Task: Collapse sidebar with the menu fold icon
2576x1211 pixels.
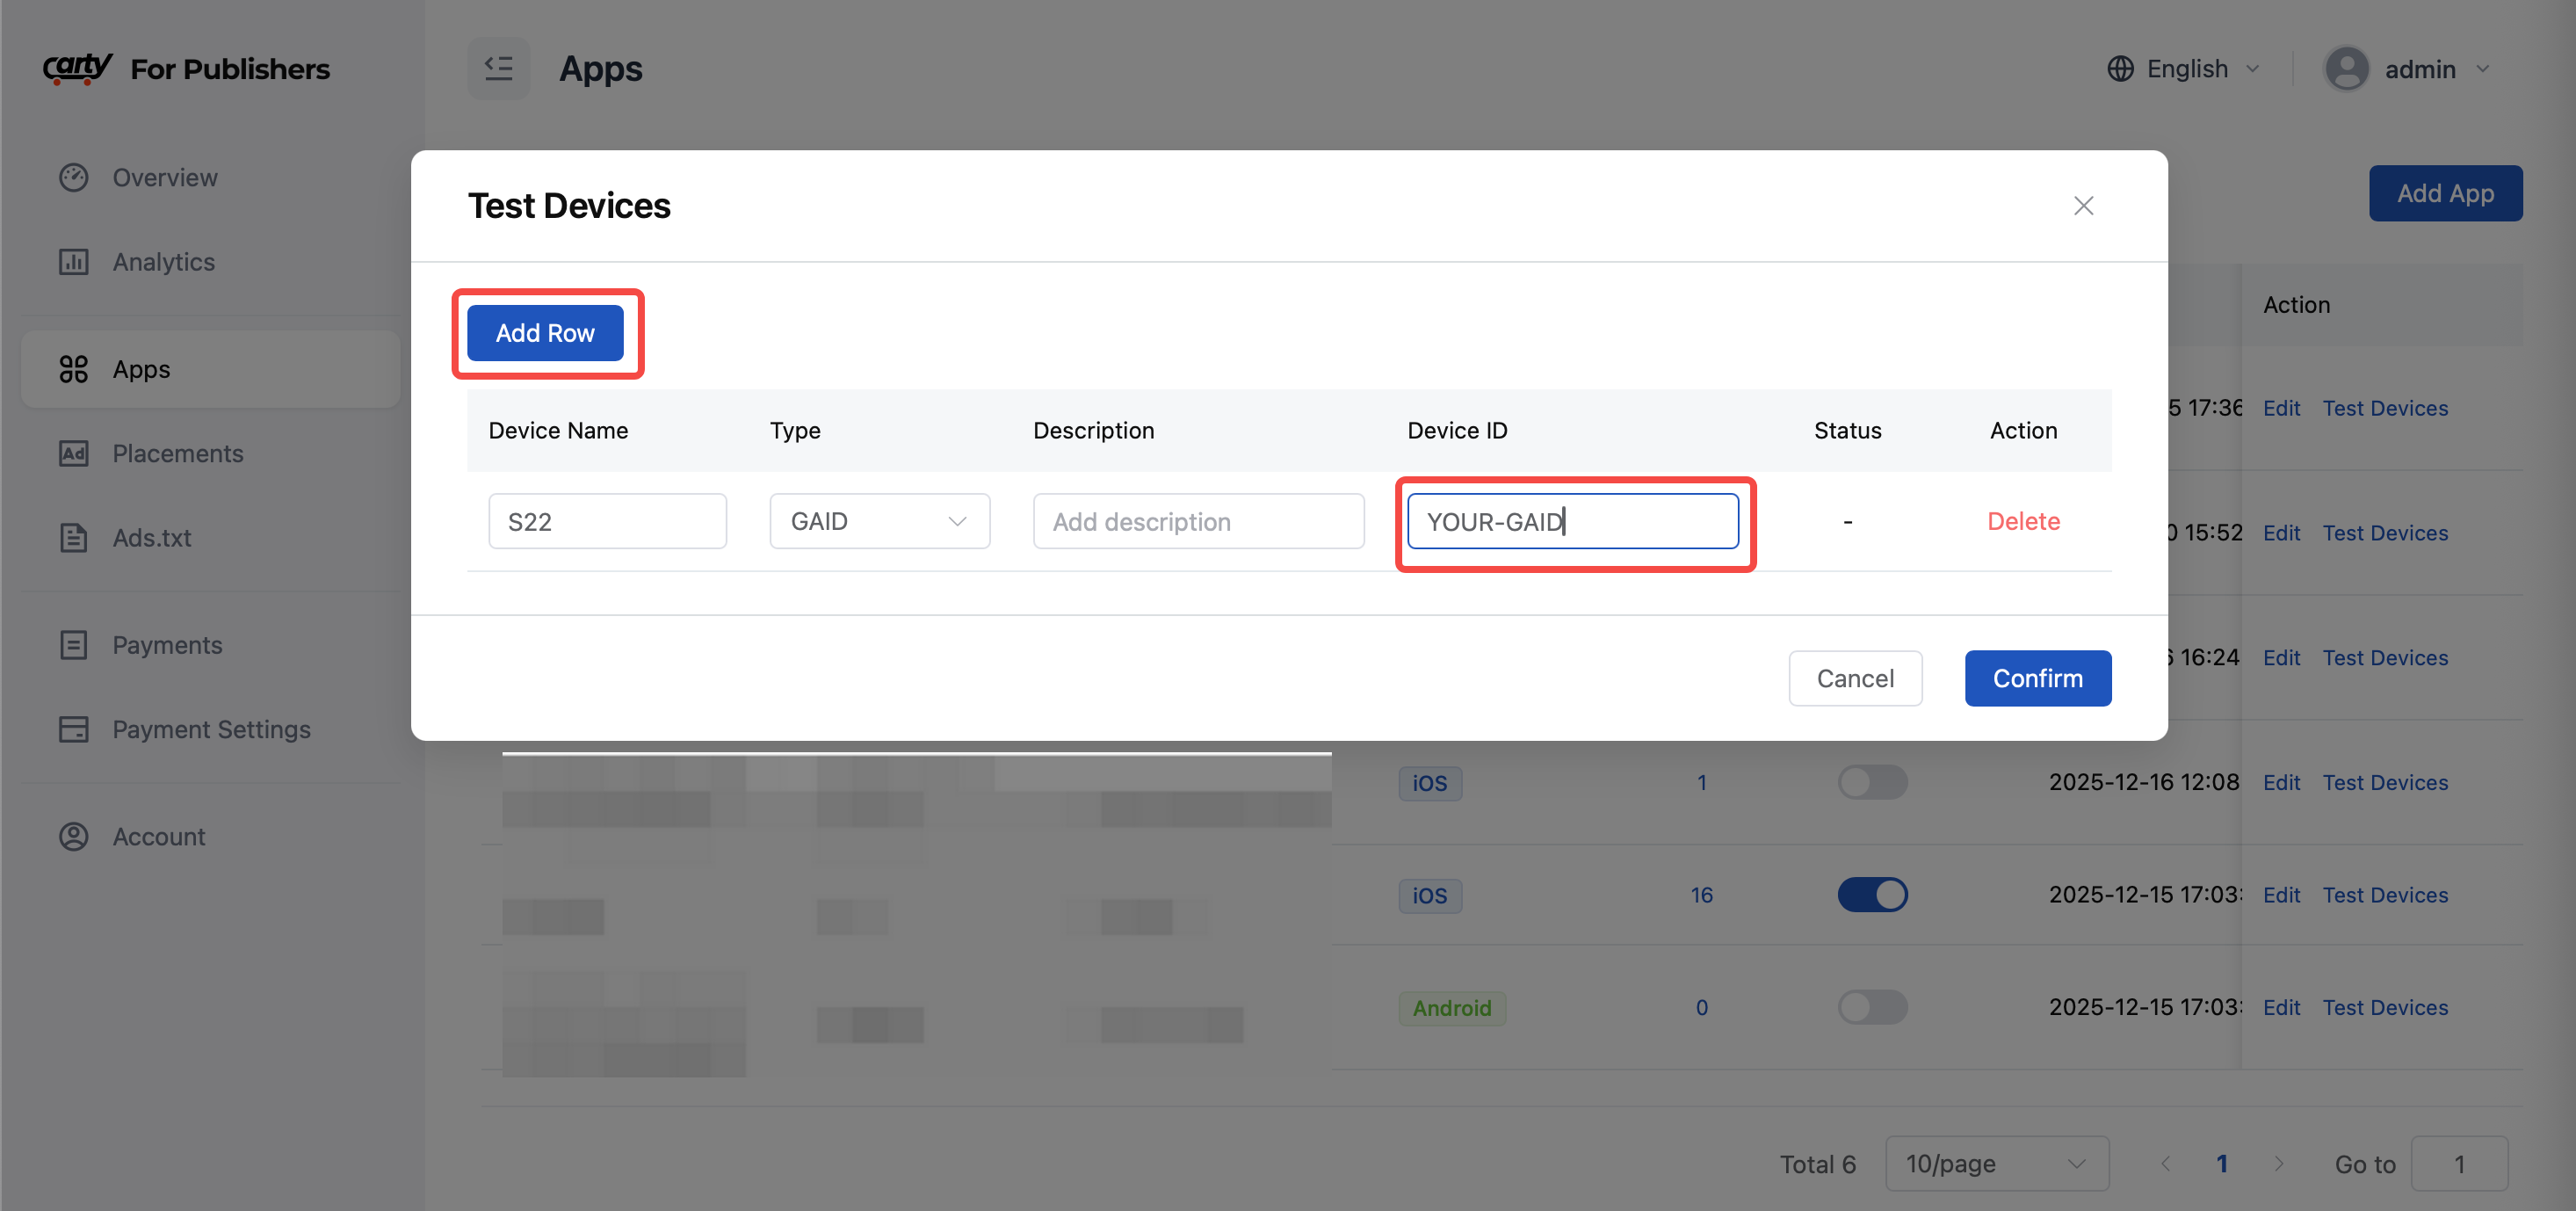Action: (498, 68)
